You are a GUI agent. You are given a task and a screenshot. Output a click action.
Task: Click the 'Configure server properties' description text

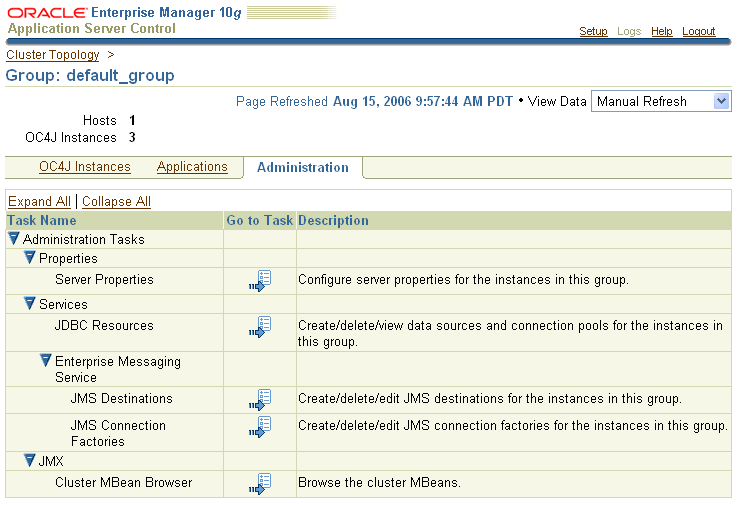tap(463, 280)
